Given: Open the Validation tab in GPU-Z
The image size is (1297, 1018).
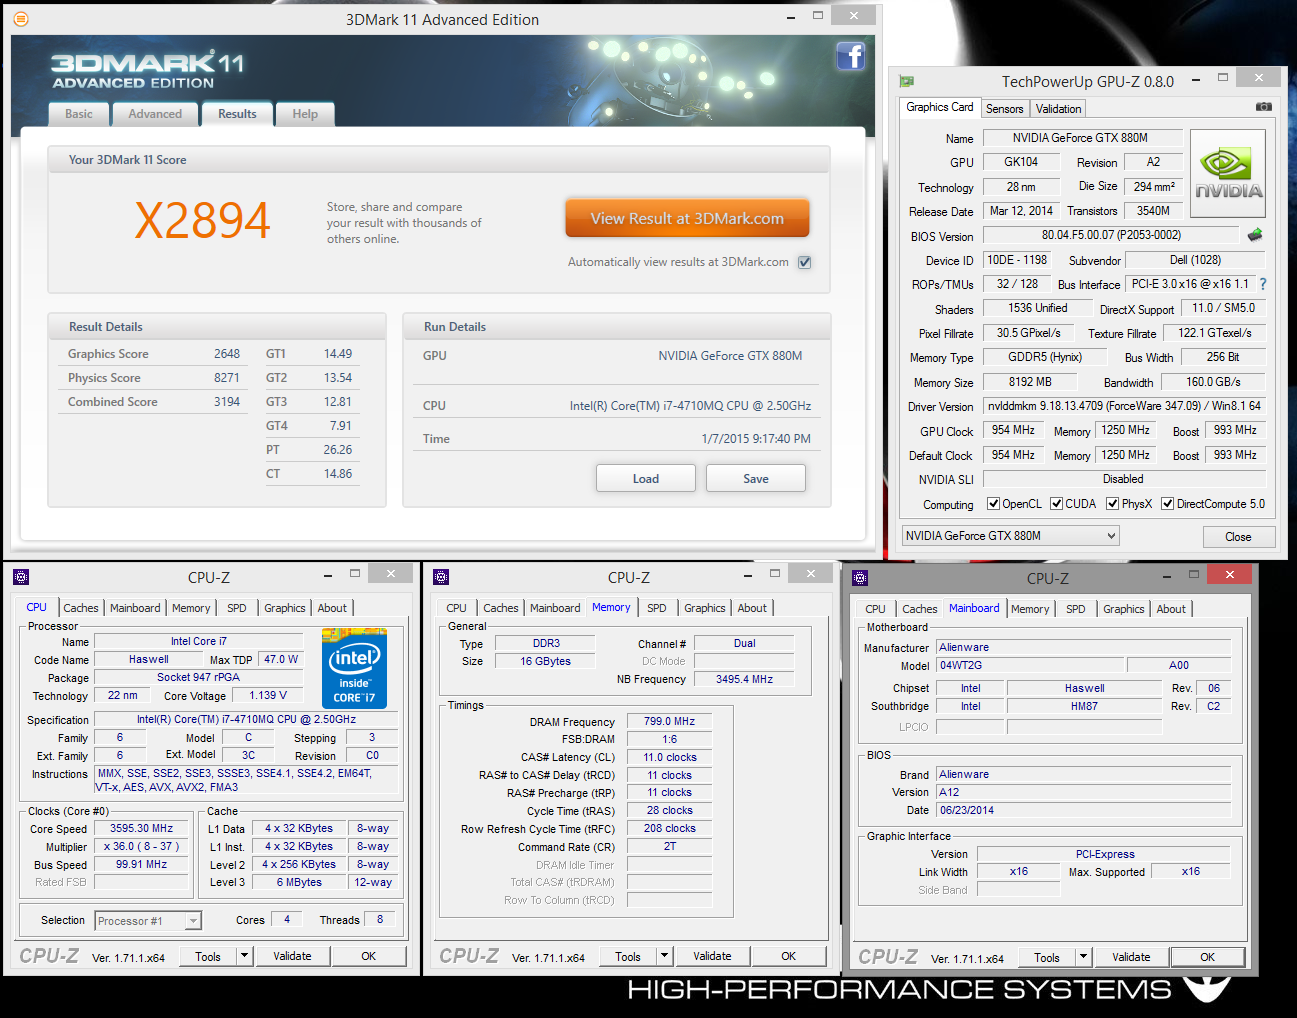Looking at the screenshot, I should (1058, 109).
